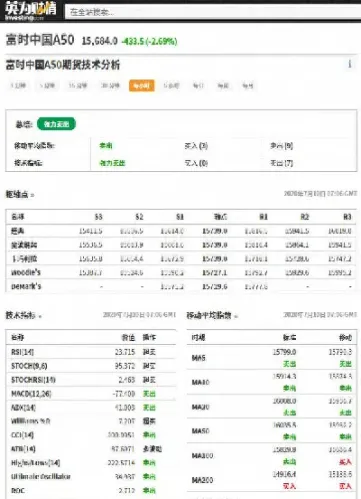Image resolution: width=361 pixels, height=499 pixels.
Task: Click the MA20 moving average row
Action: [x=271, y=407]
